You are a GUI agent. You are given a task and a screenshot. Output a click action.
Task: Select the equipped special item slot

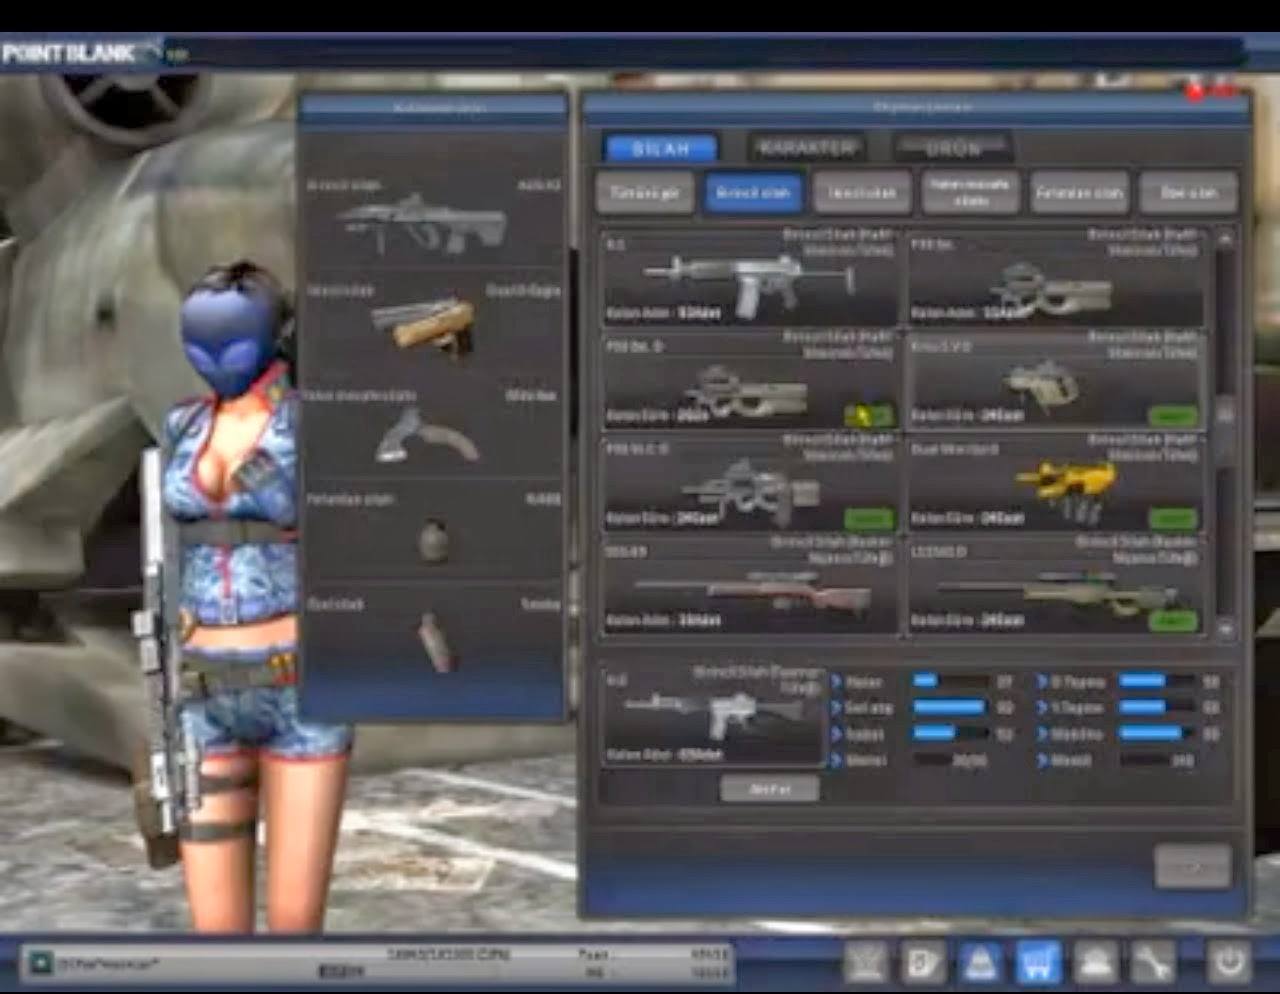click(433, 638)
